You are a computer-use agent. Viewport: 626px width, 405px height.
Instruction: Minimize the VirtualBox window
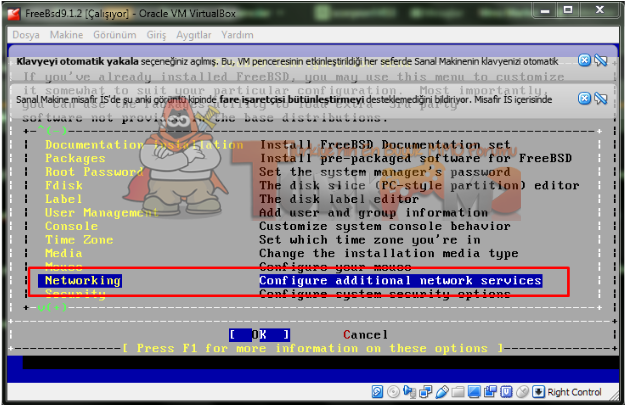[545, 10]
